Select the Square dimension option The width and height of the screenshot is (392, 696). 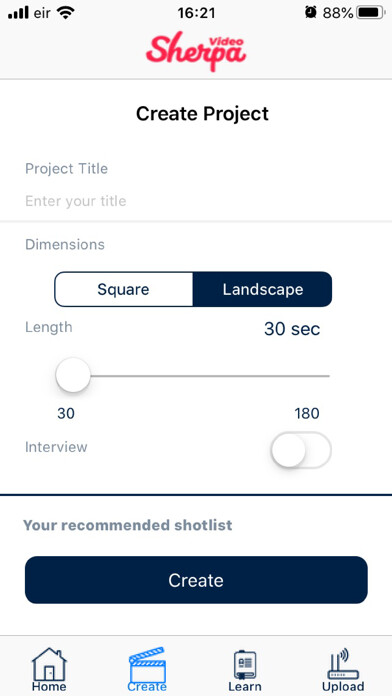123,289
